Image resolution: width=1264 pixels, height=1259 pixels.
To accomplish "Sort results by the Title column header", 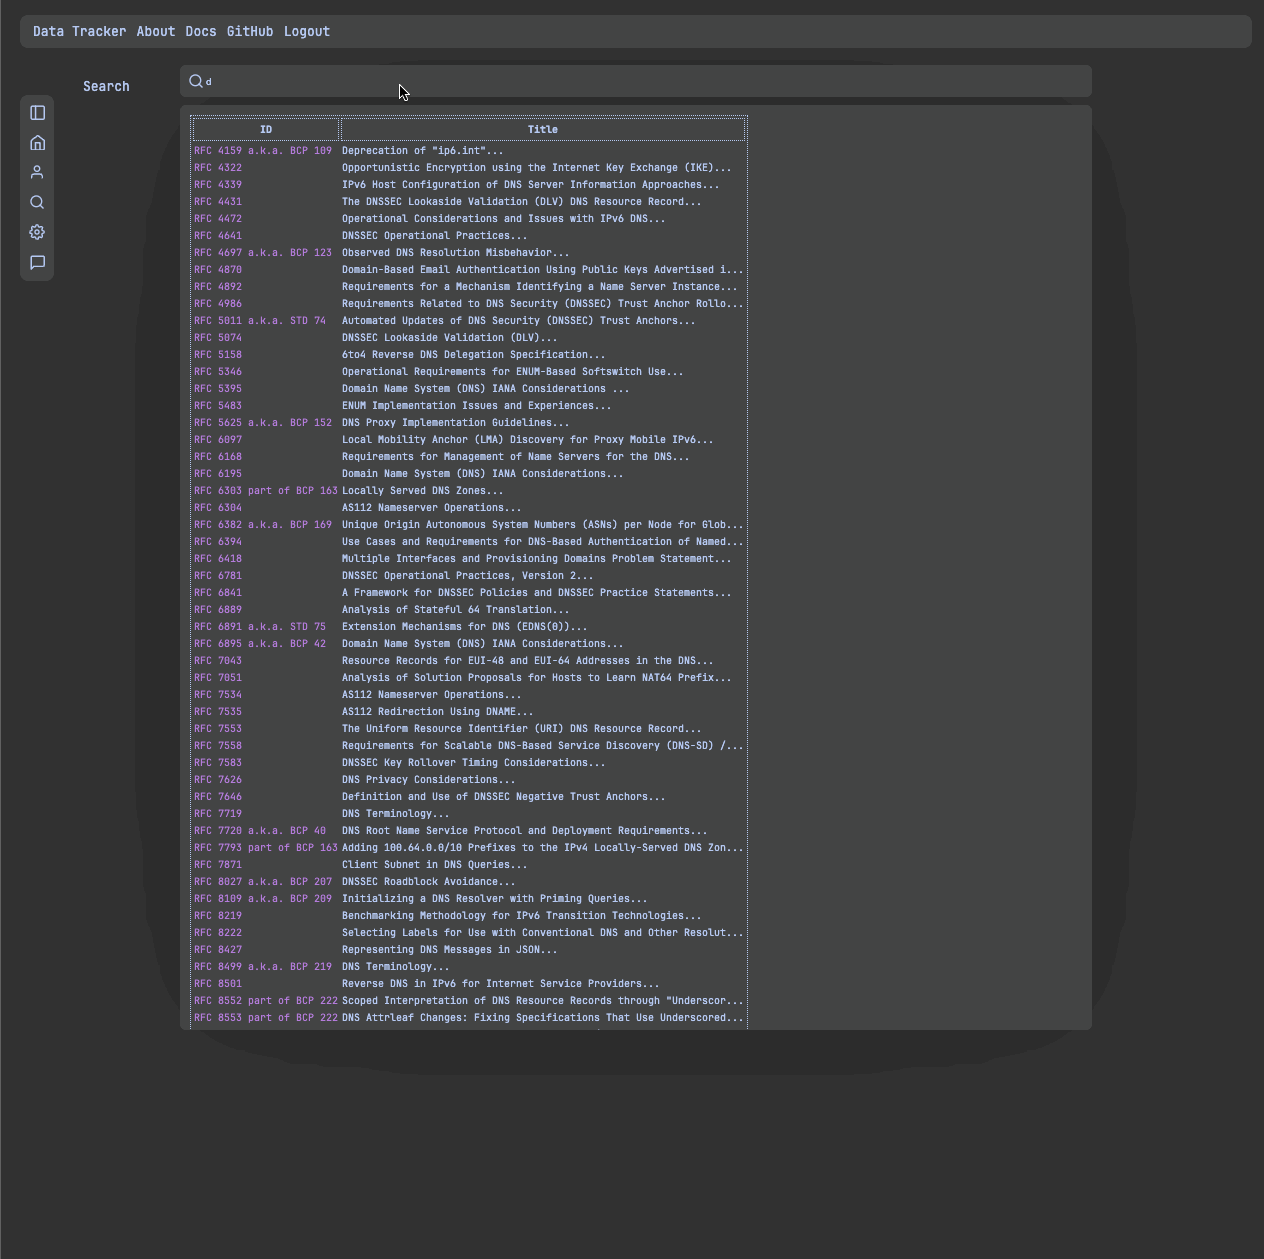I will [x=542, y=129].
